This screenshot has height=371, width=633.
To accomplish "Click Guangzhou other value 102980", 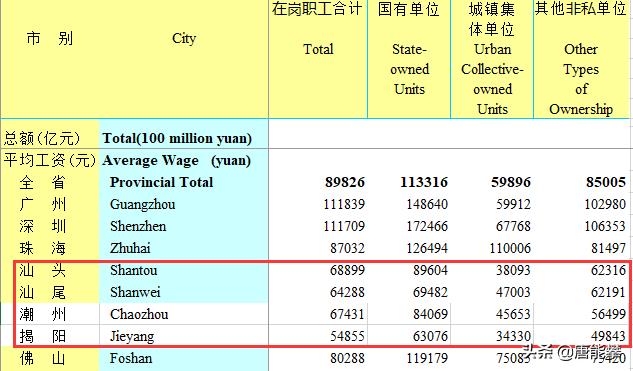I will click(x=605, y=204).
